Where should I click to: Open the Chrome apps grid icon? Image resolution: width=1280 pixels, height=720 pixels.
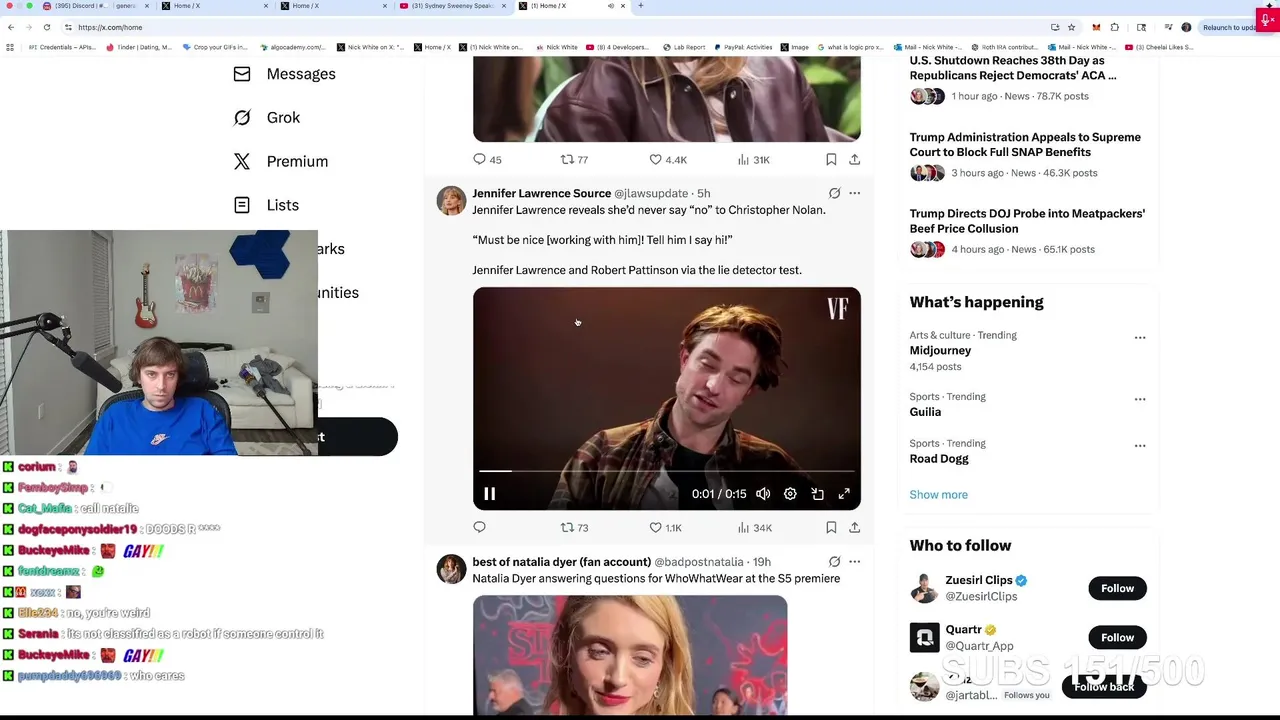point(10,47)
